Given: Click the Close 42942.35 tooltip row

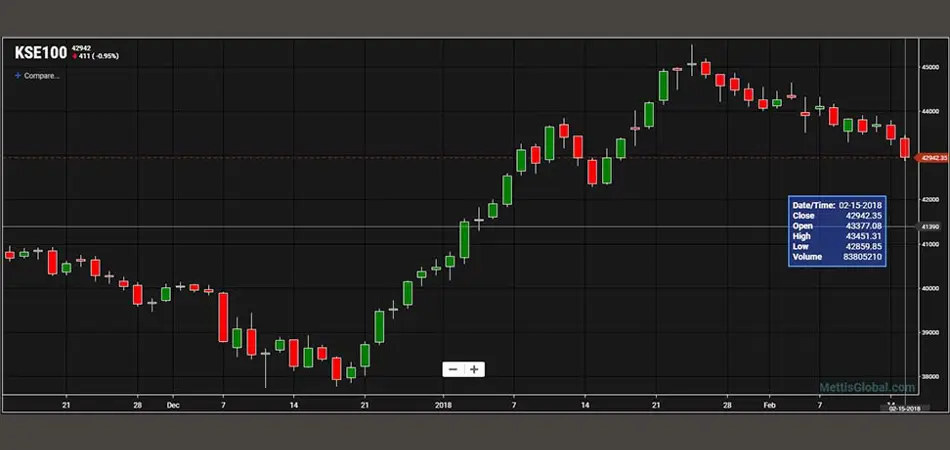Looking at the screenshot, I should point(837,216).
